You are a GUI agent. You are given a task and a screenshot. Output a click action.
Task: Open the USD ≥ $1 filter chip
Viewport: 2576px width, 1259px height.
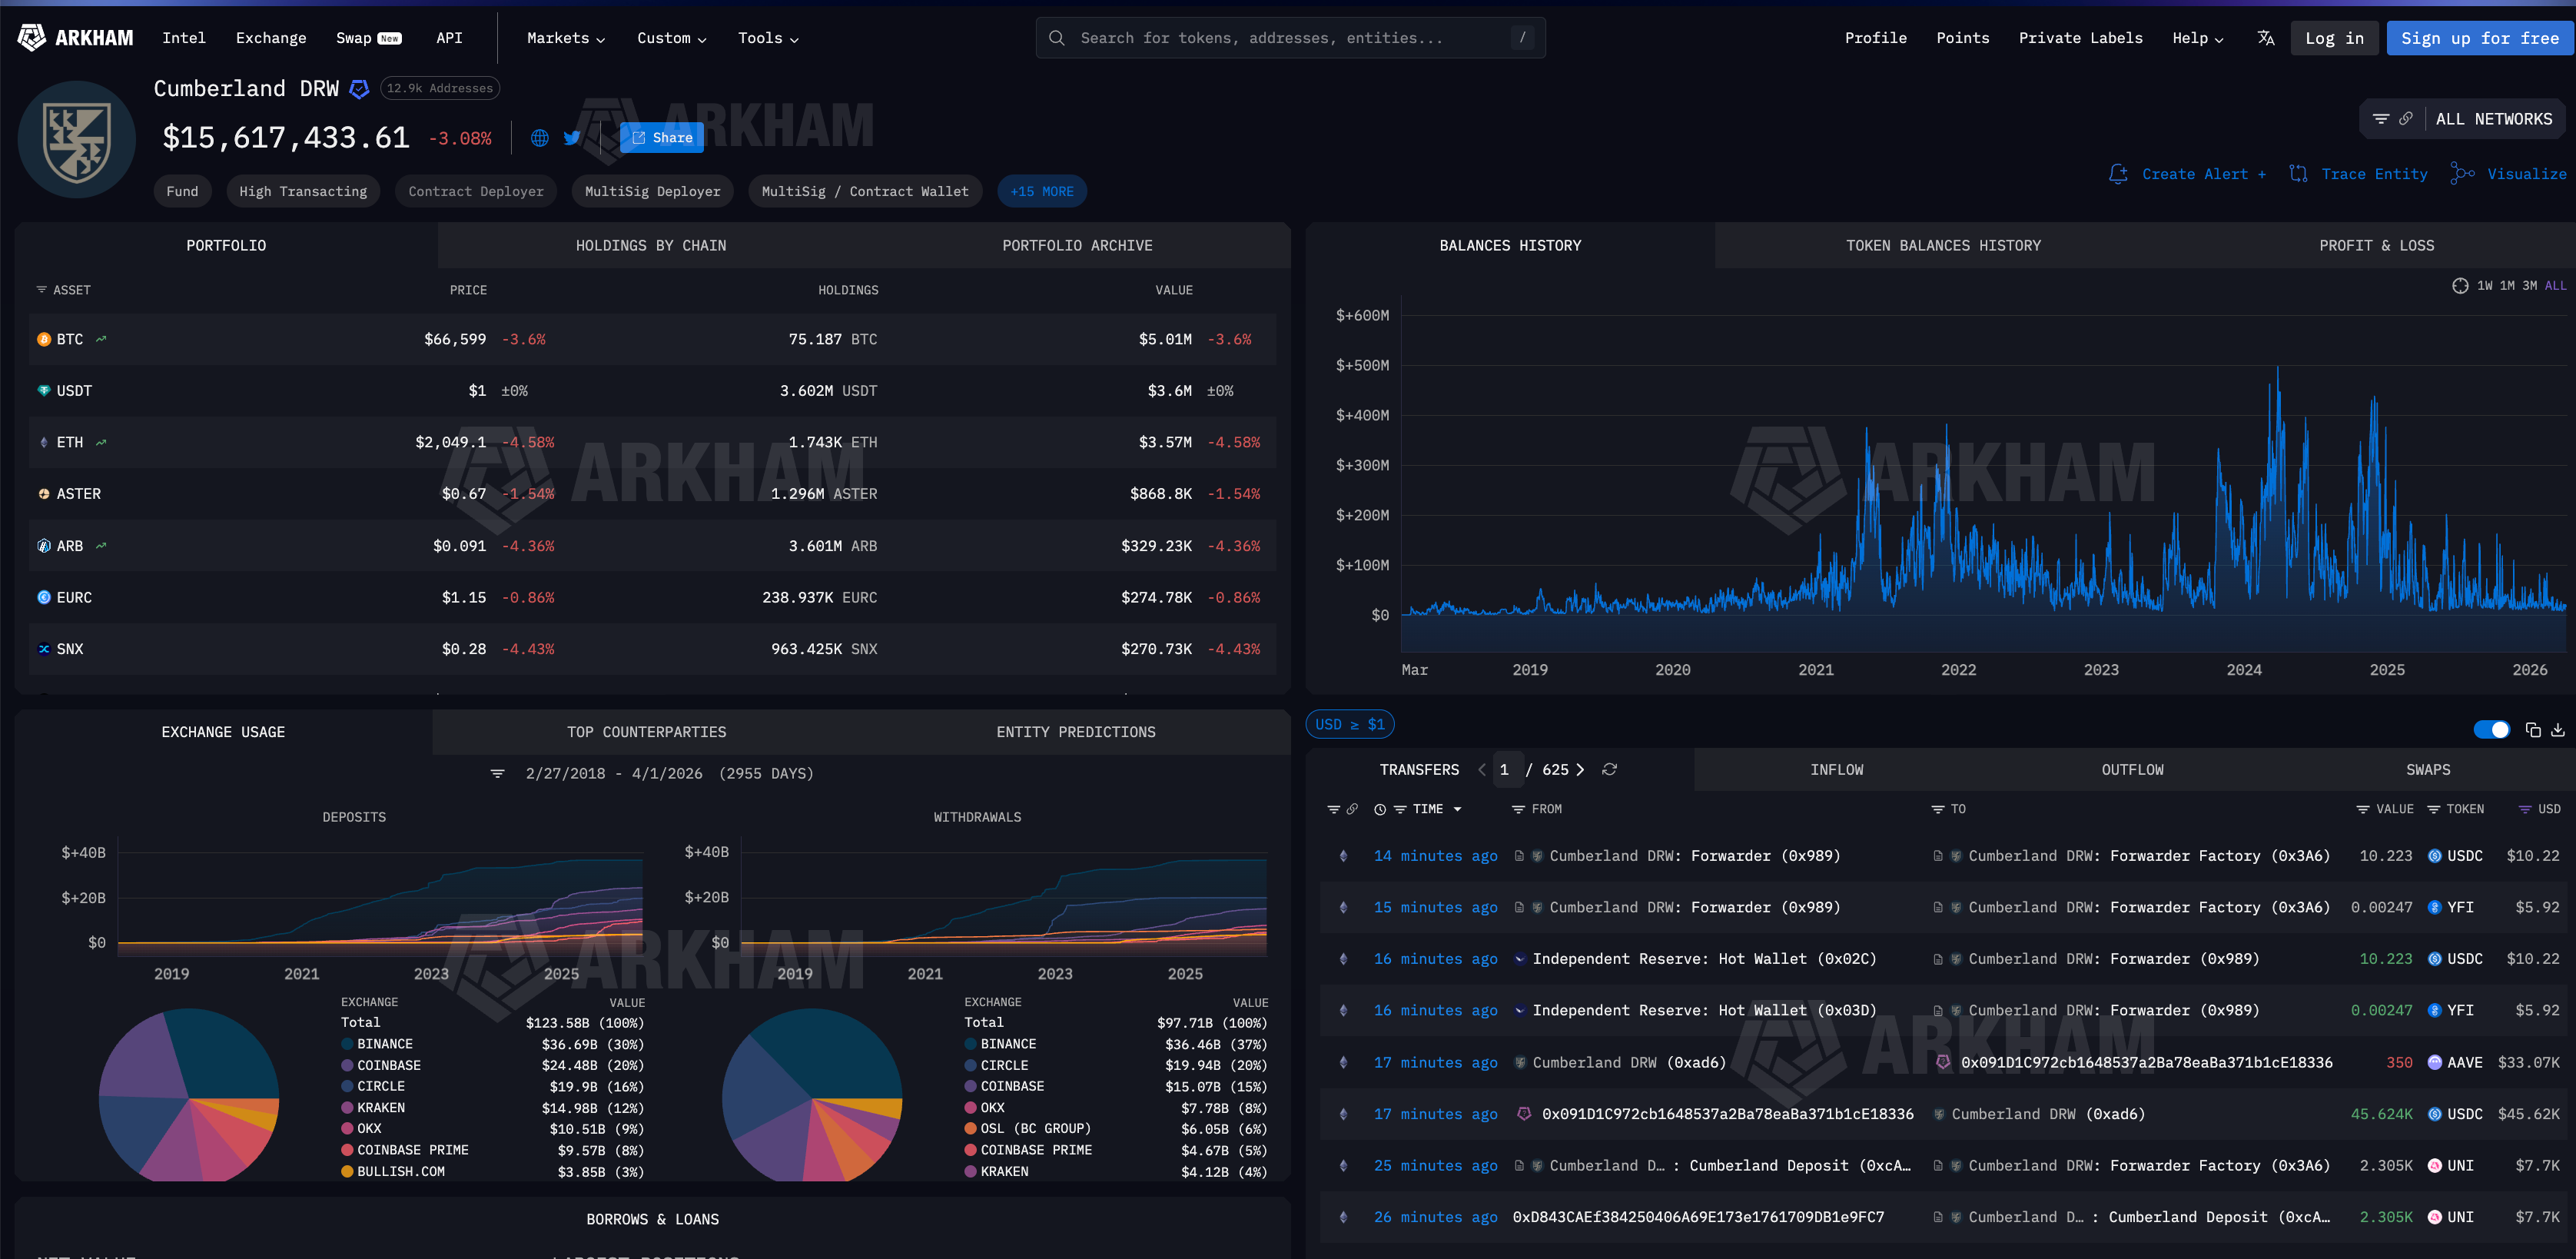[x=1350, y=724]
